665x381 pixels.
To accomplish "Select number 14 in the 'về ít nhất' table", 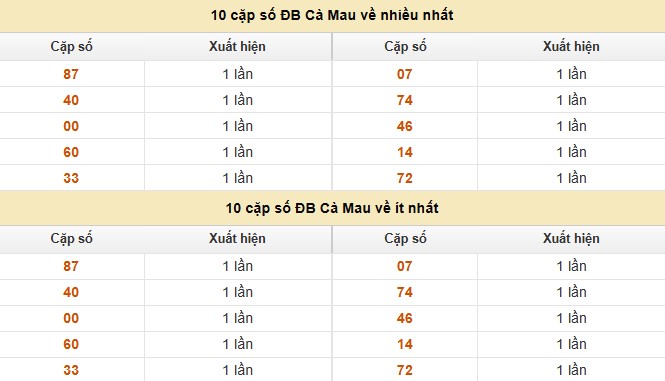I will (405, 344).
